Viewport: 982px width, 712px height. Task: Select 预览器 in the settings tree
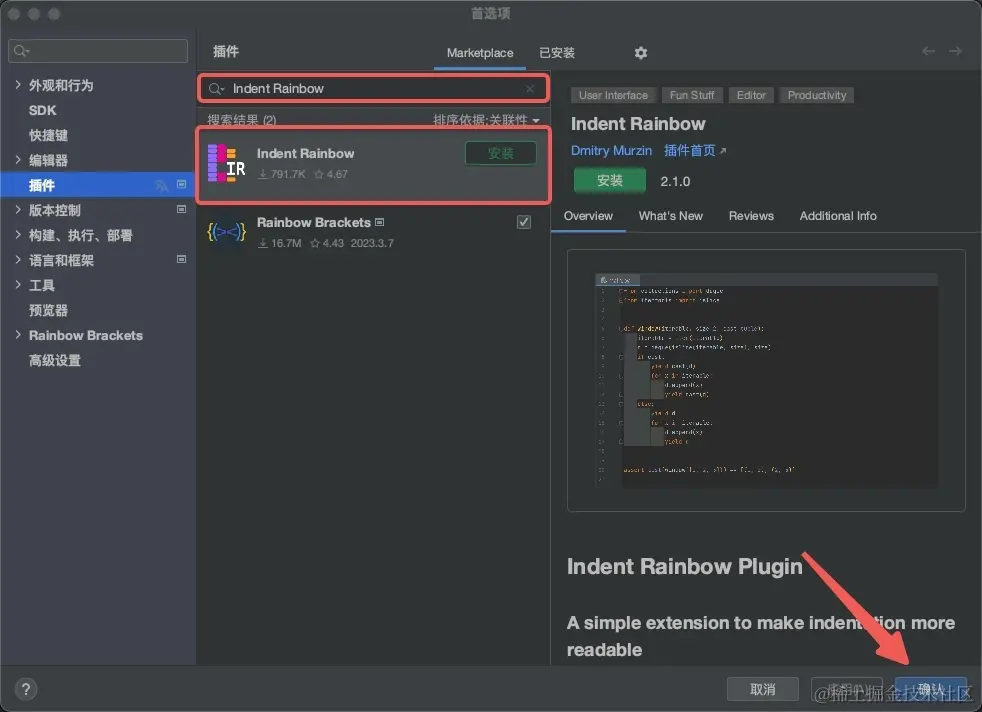pyautogui.click(x=48, y=311)
